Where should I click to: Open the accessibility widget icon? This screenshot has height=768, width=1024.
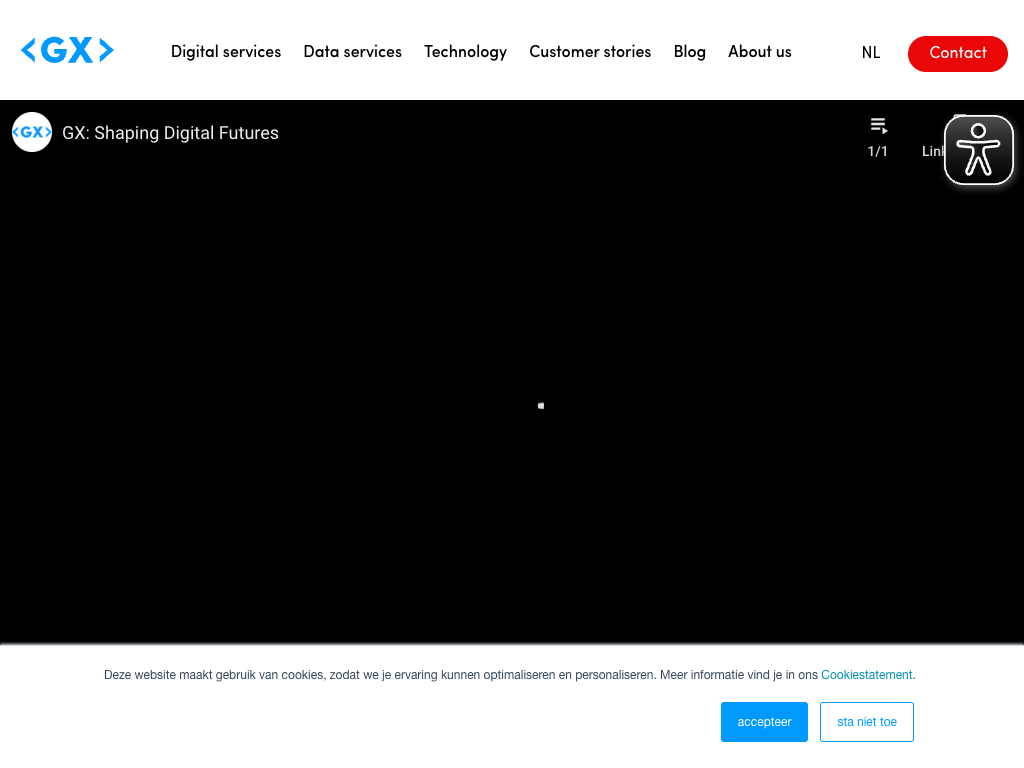978,151
